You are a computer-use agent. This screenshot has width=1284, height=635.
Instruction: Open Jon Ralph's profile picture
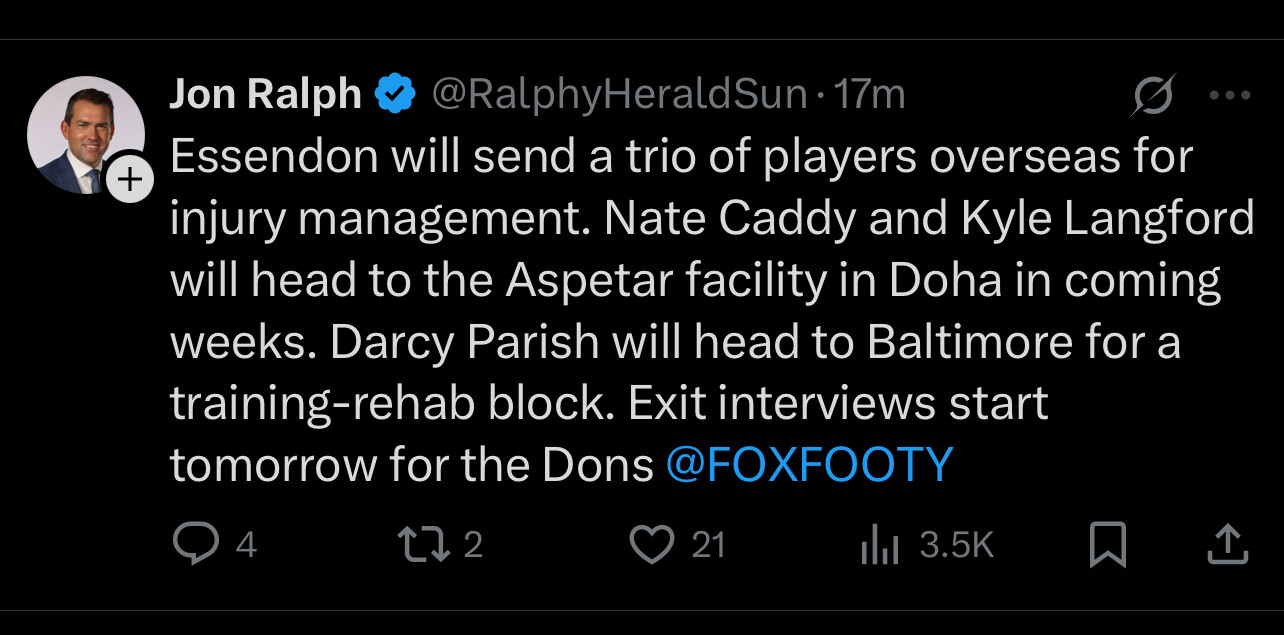point(83,133)
